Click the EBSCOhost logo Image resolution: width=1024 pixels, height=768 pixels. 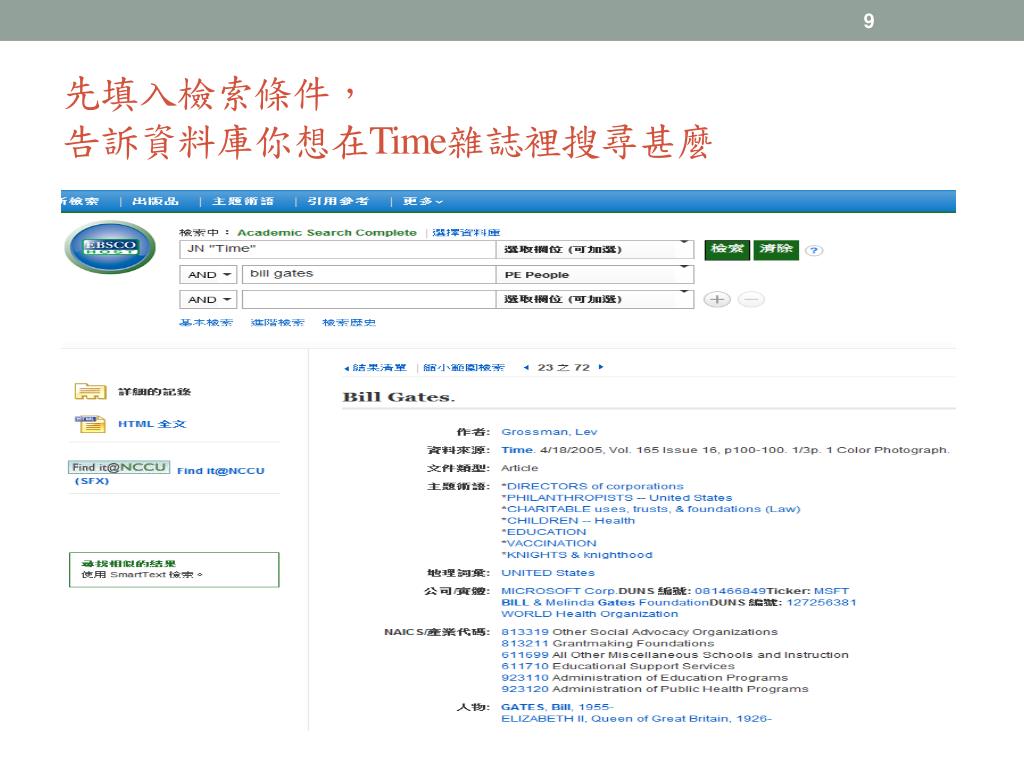110,247
